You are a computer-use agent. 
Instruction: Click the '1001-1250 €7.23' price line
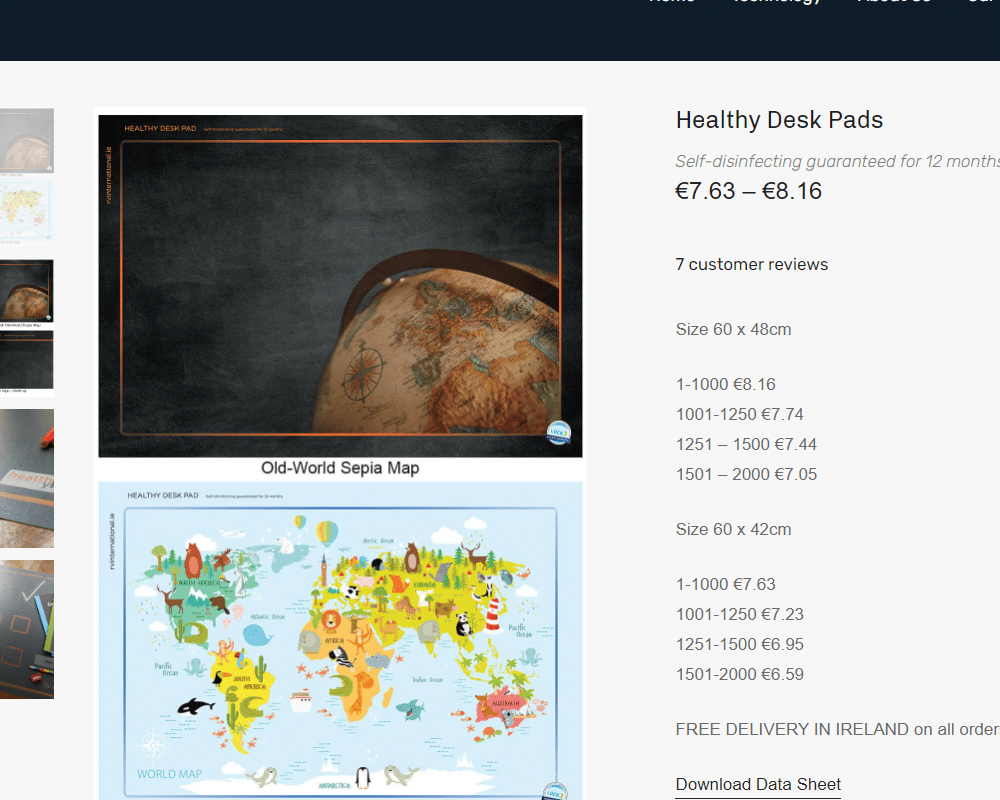[x=740, y=614]
